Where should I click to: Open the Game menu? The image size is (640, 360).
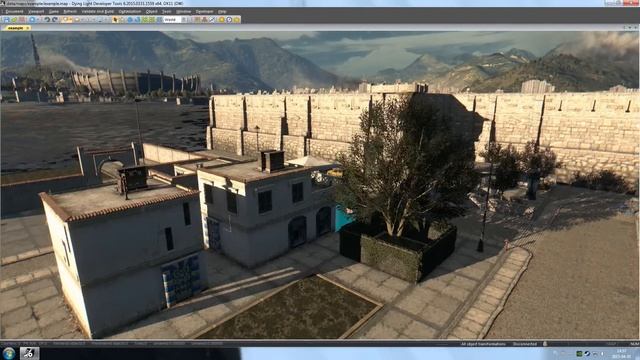click(x=53, y=11)
